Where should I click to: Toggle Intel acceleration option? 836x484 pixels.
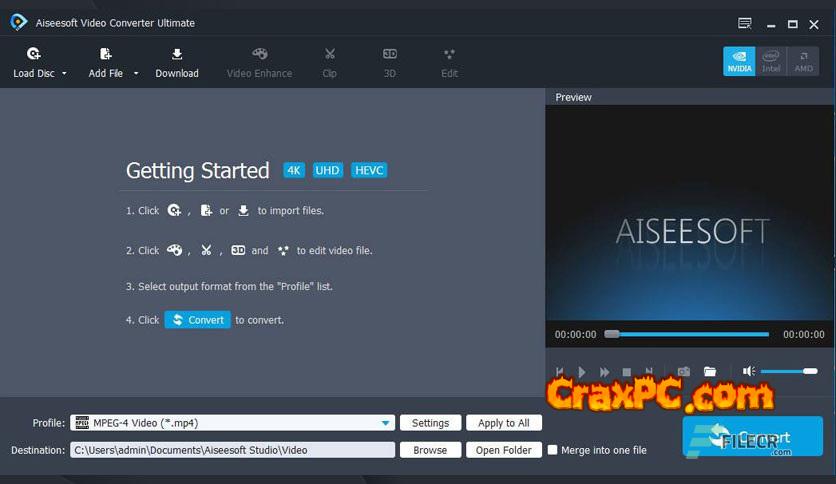coord(771,61)
